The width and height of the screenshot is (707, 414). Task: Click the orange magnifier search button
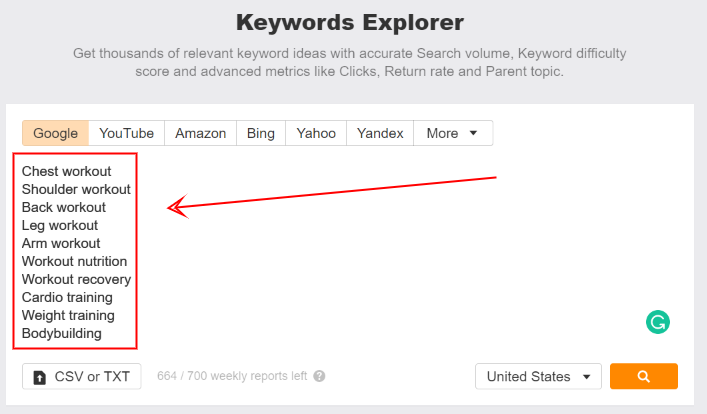(643, 377)
